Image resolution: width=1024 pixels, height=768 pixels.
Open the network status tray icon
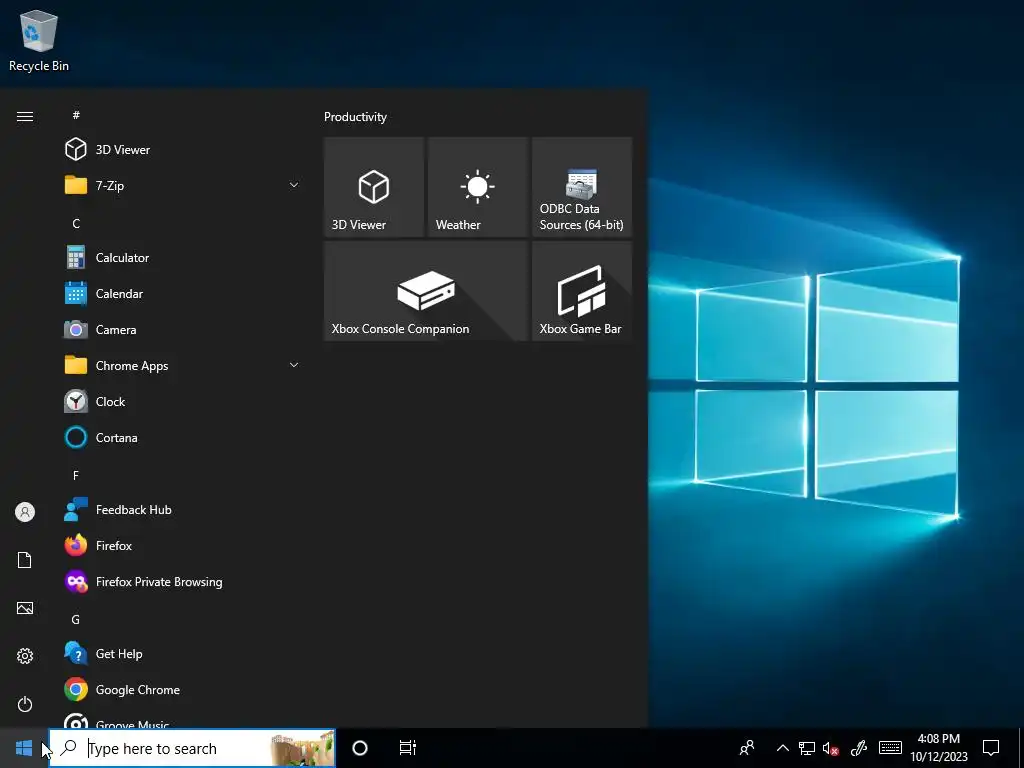[807, 748]
